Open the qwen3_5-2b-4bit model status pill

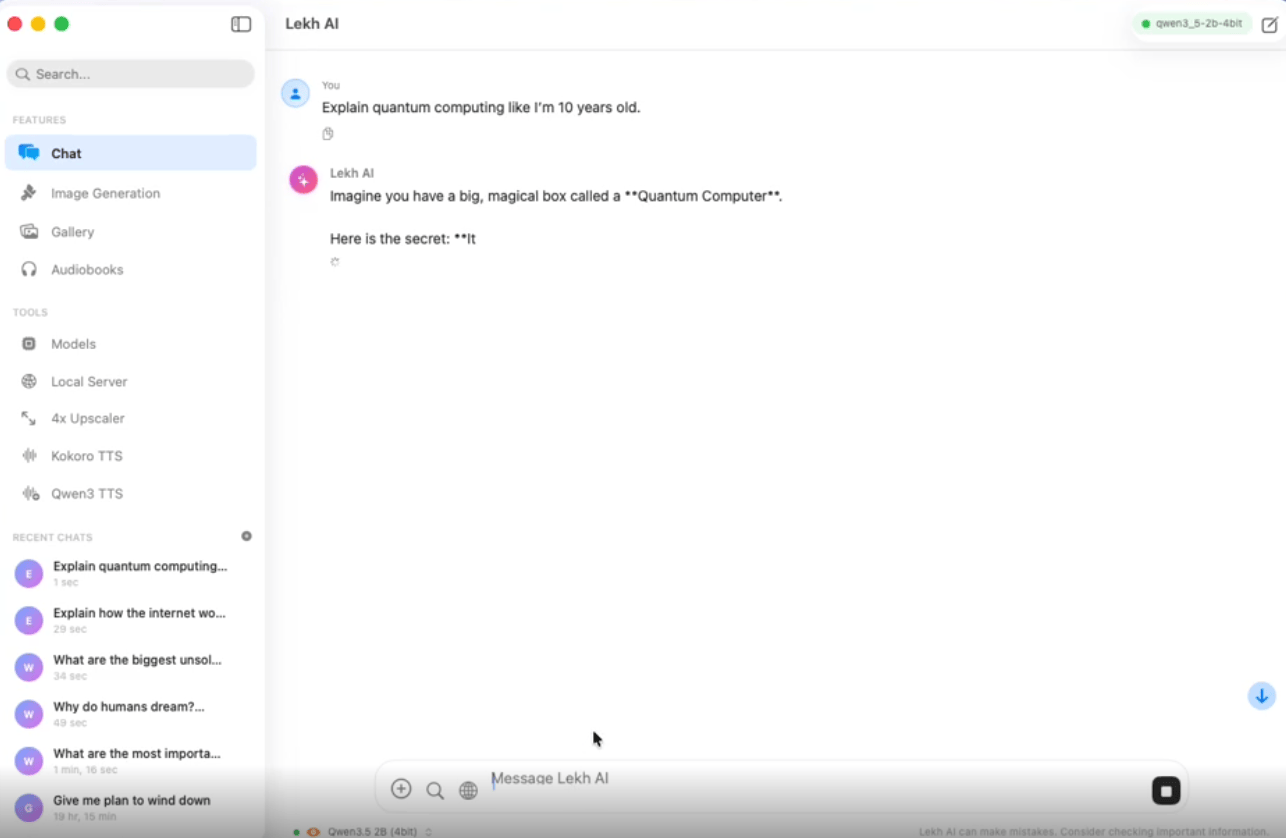pos(1192,24)
